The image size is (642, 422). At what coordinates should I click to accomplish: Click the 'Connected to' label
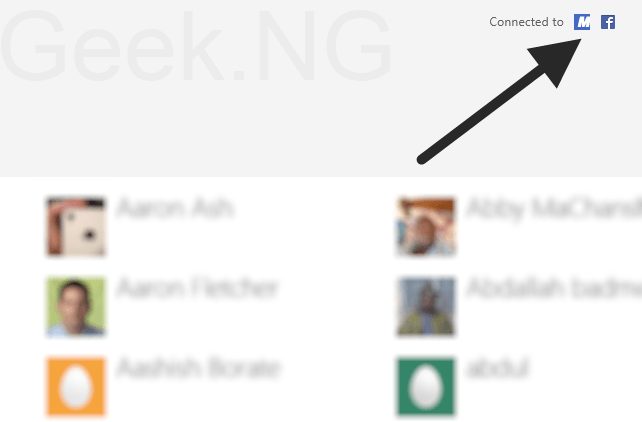coord(526,22)
